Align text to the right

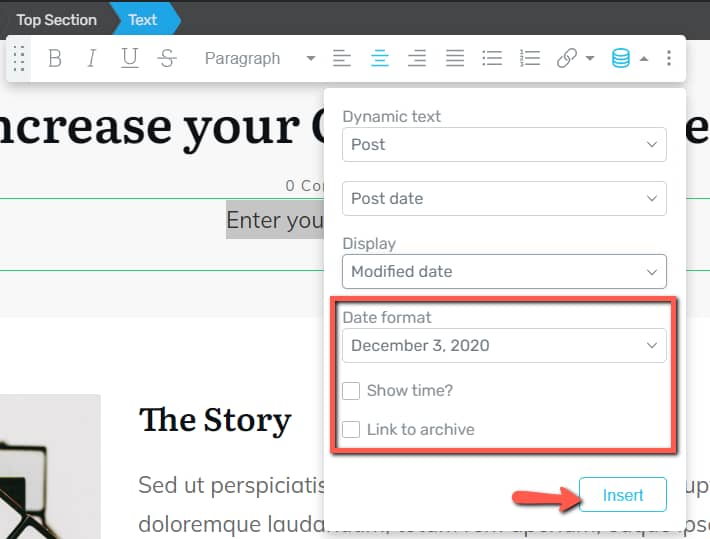pyautogui.click(x=417, y=59)
